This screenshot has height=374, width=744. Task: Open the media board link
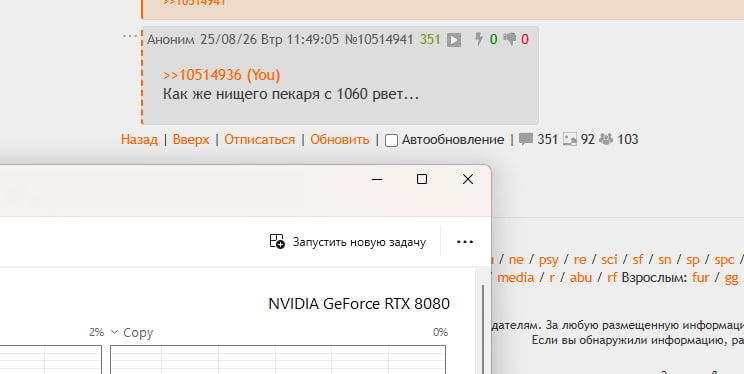515,277
